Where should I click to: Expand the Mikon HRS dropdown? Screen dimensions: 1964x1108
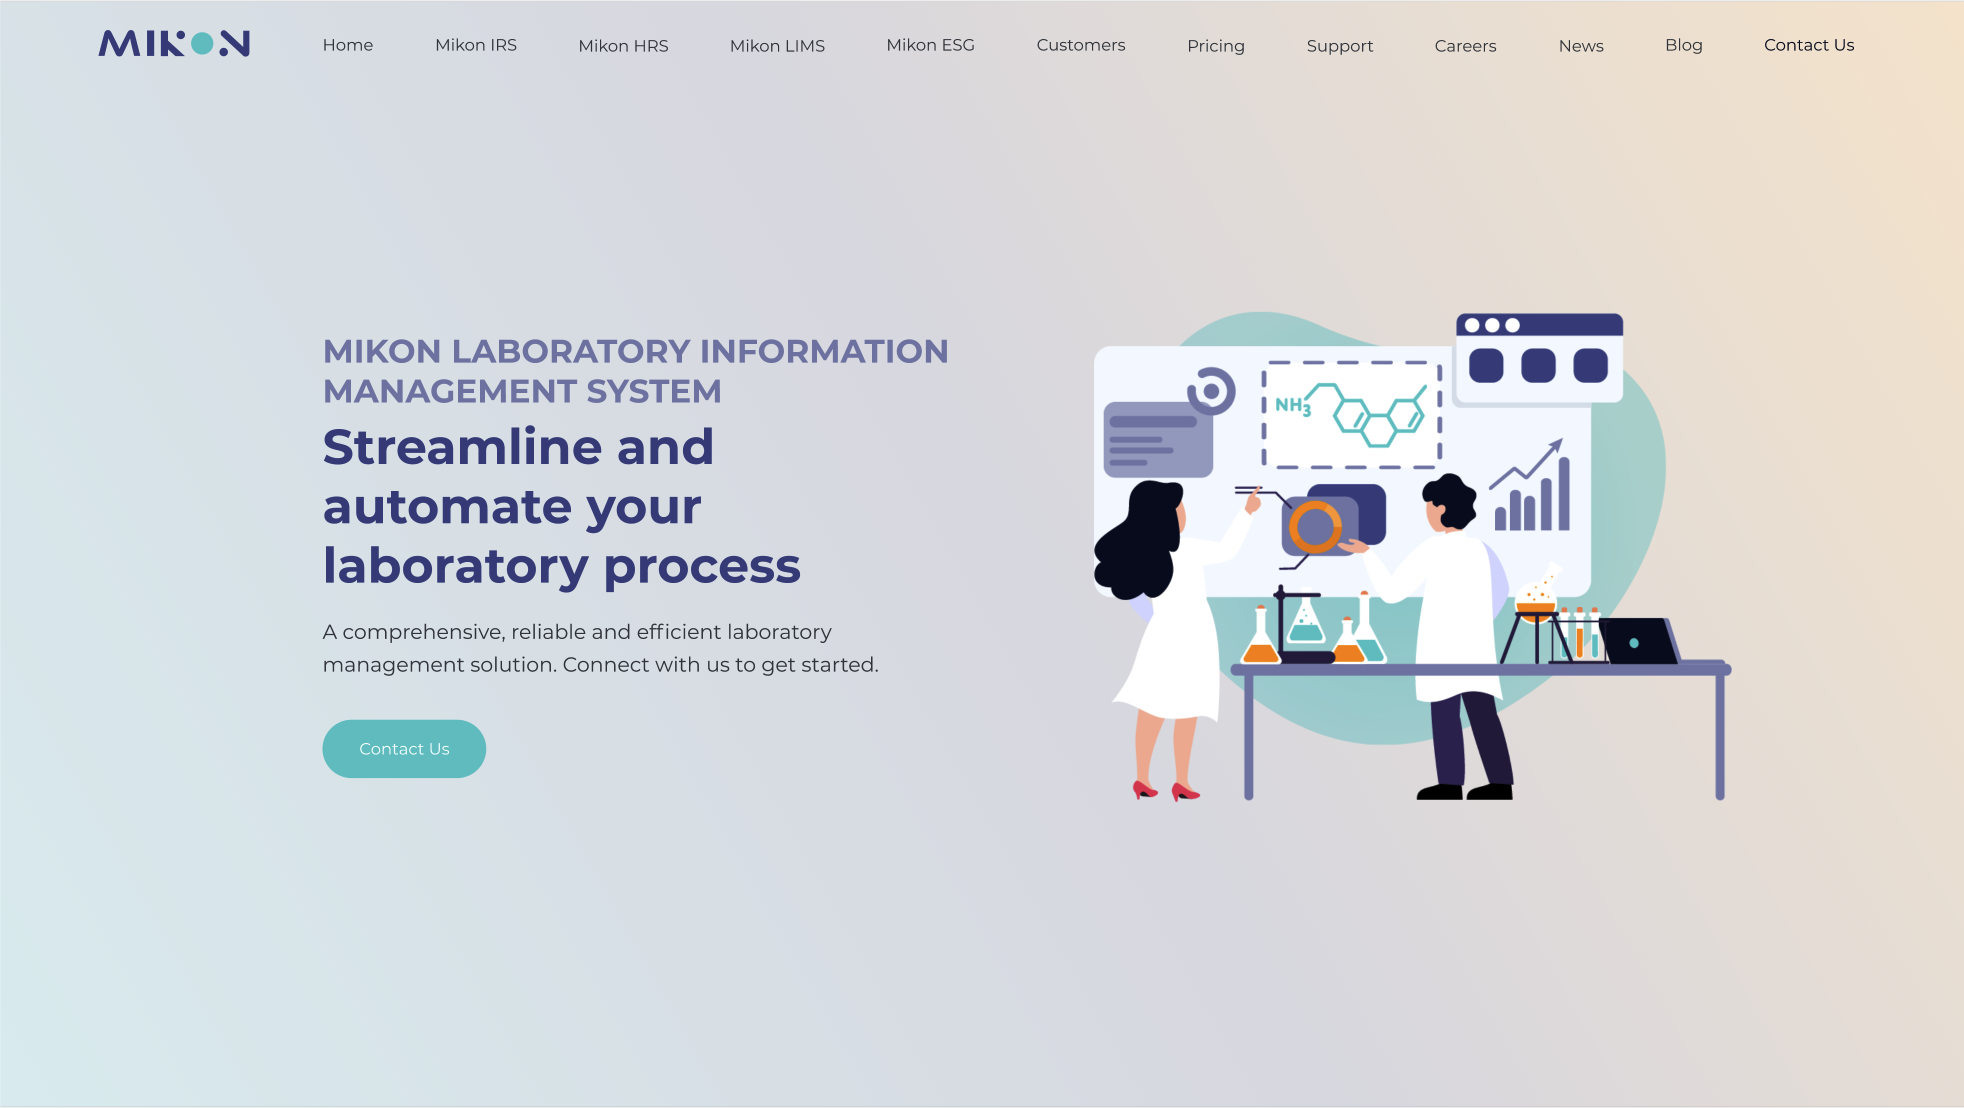(x=623, y=46)
